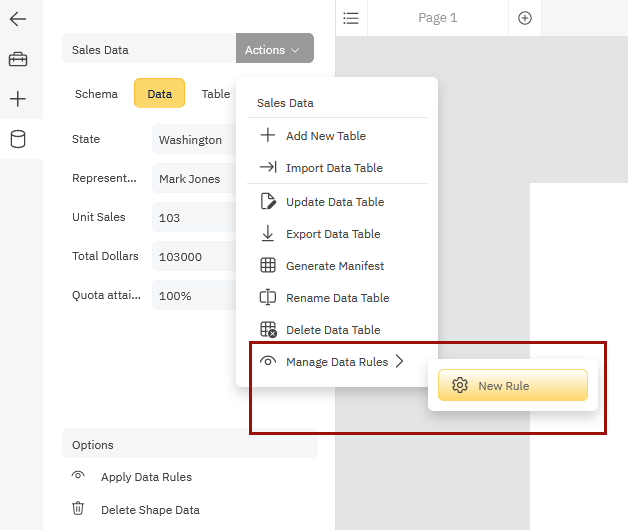This screenshot has width=628, height=530.
Task: Click the back arrow icon
Action: [18, 19]
